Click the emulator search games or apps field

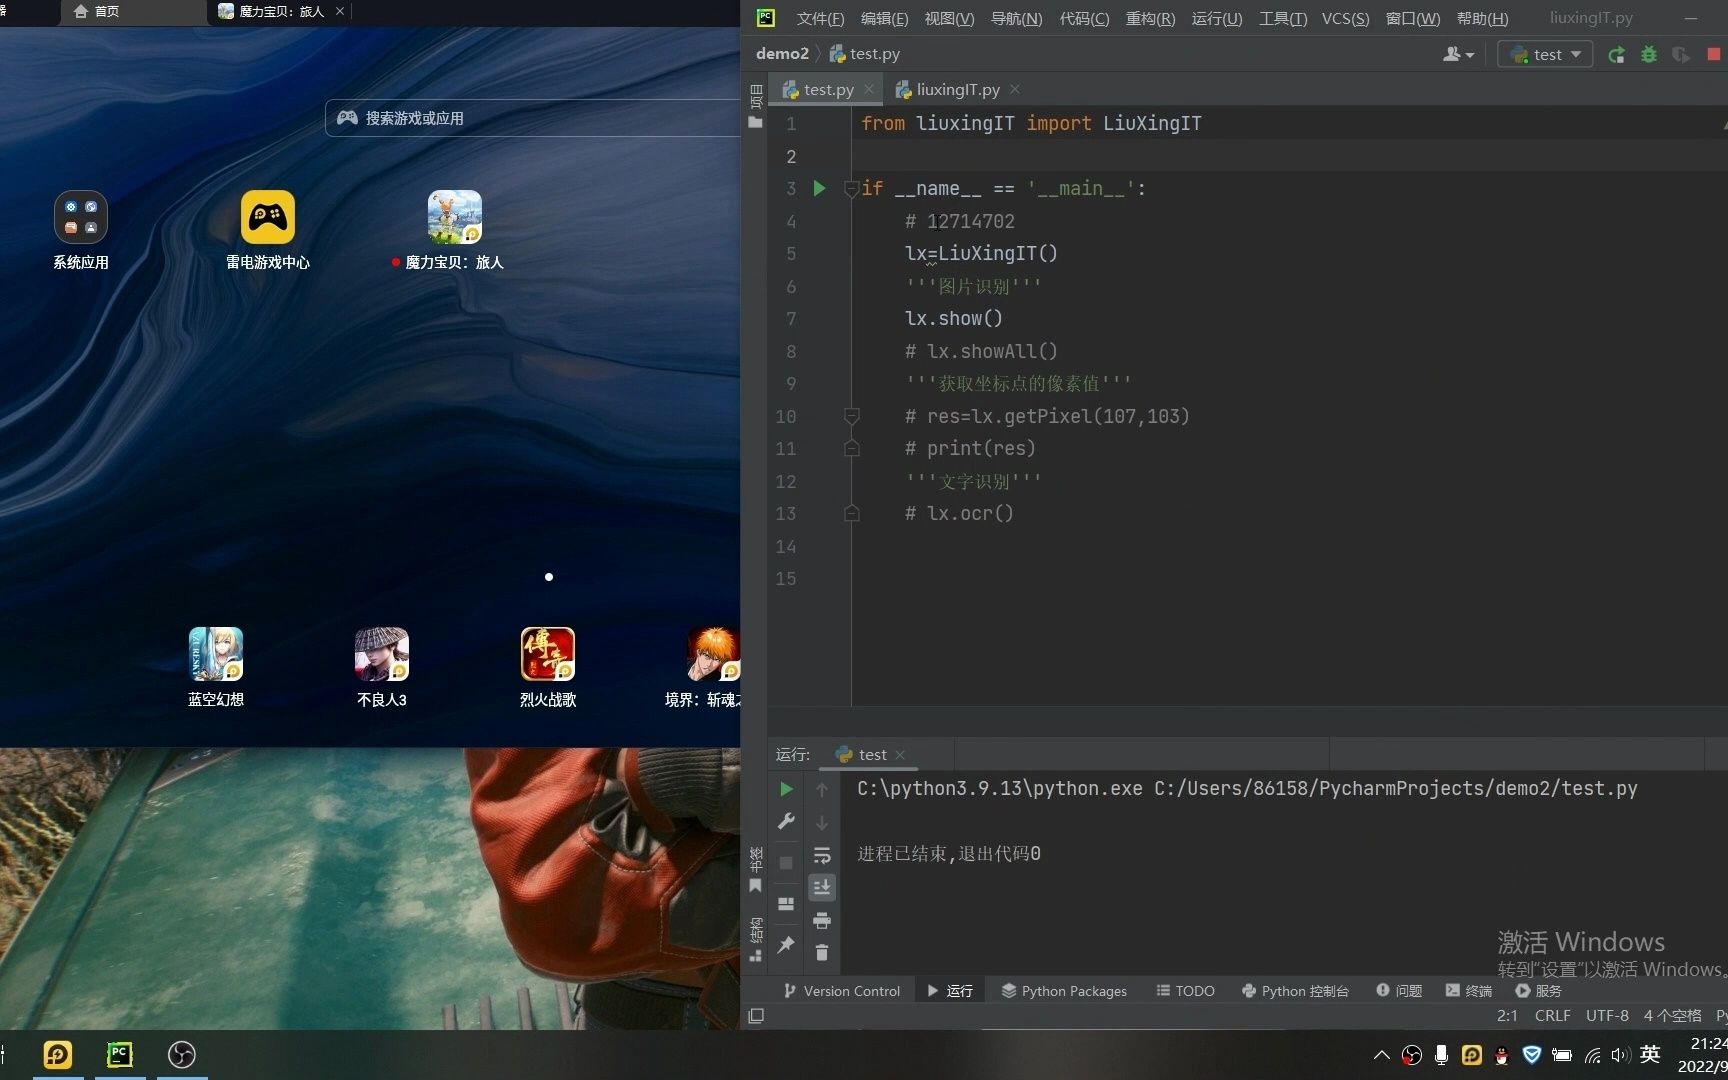click(532, 118)
